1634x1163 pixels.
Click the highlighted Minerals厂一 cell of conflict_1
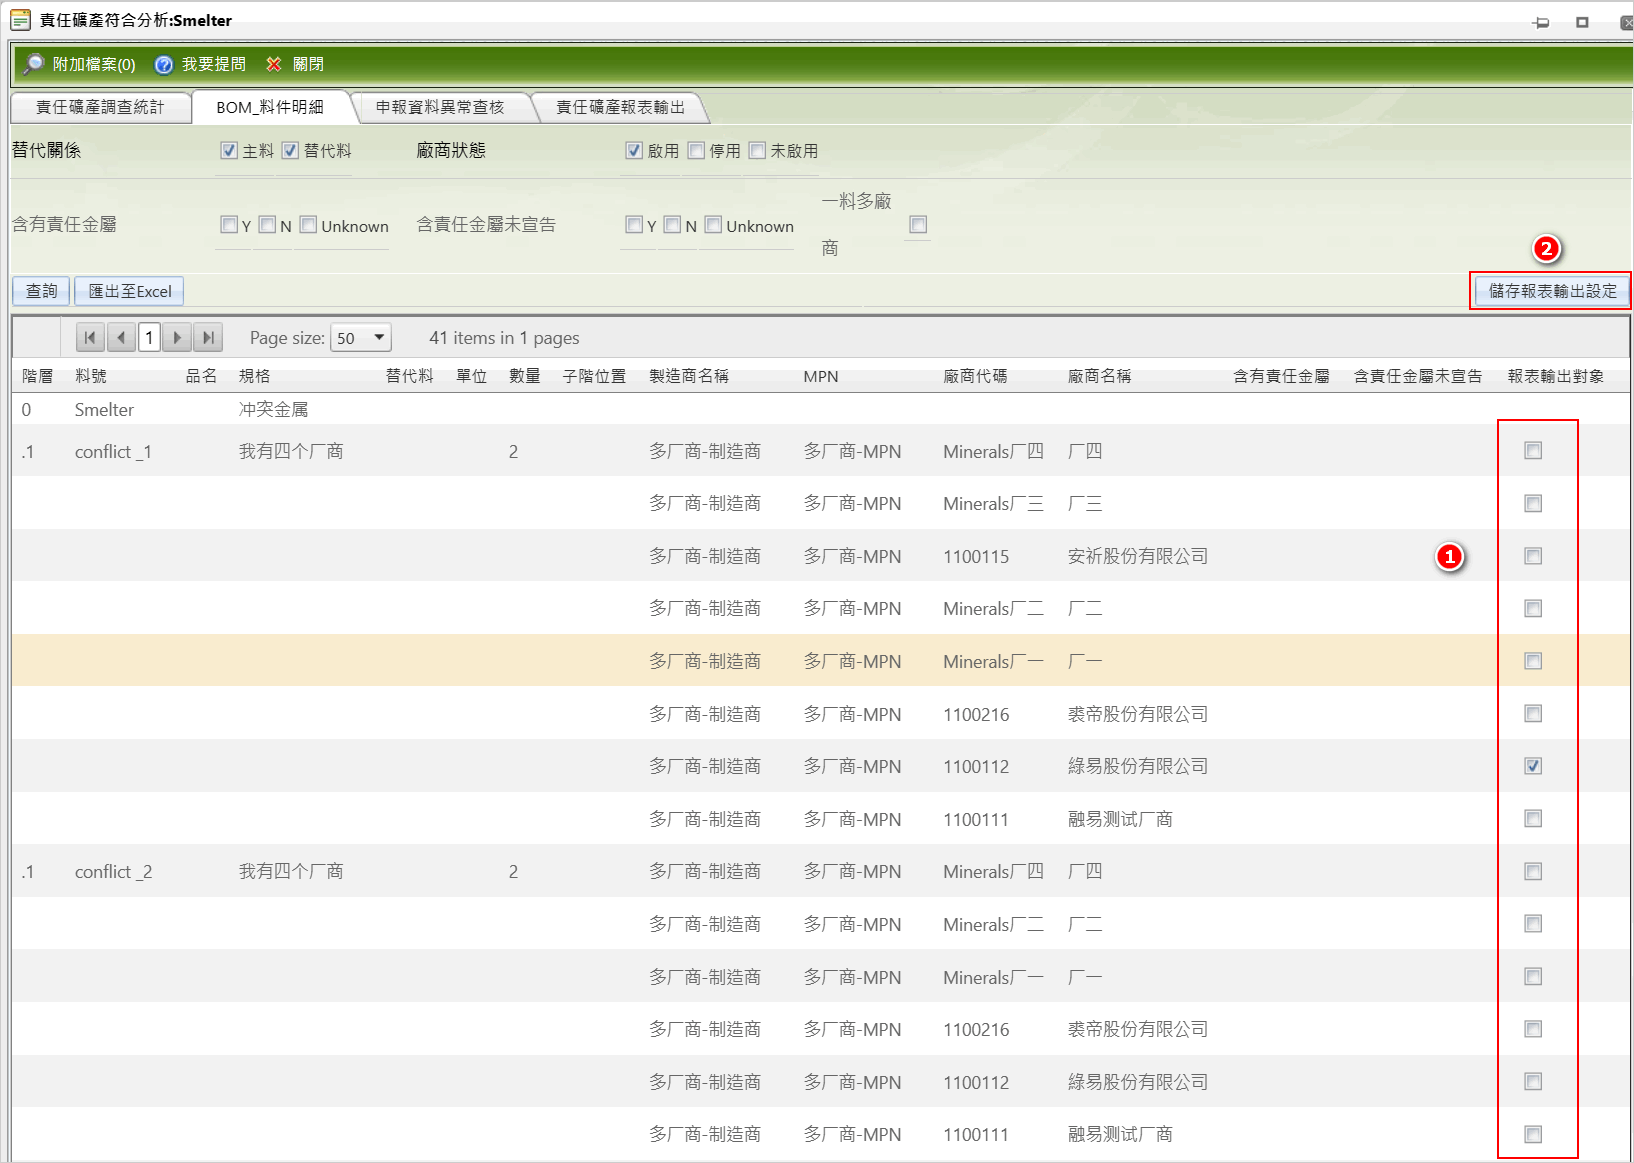(x=993, y=662)
